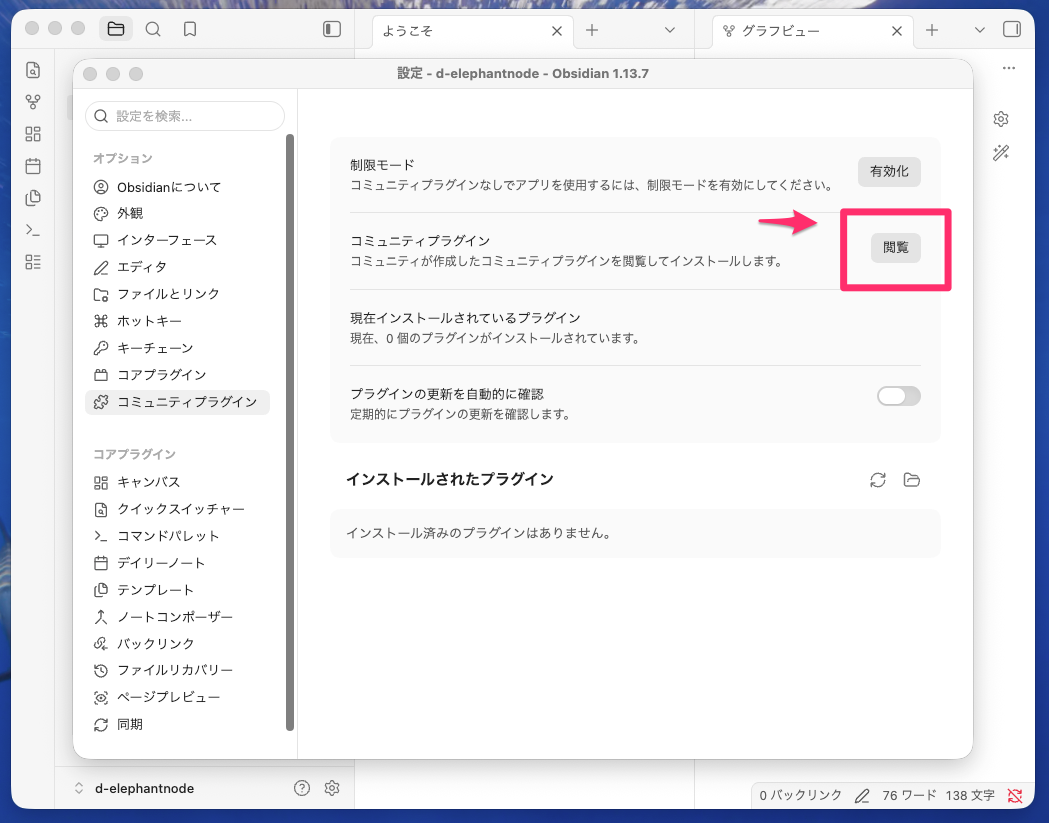1049x823 pixels.
Task: Switch to the グラフビュー tab
Action: point(813,31)
